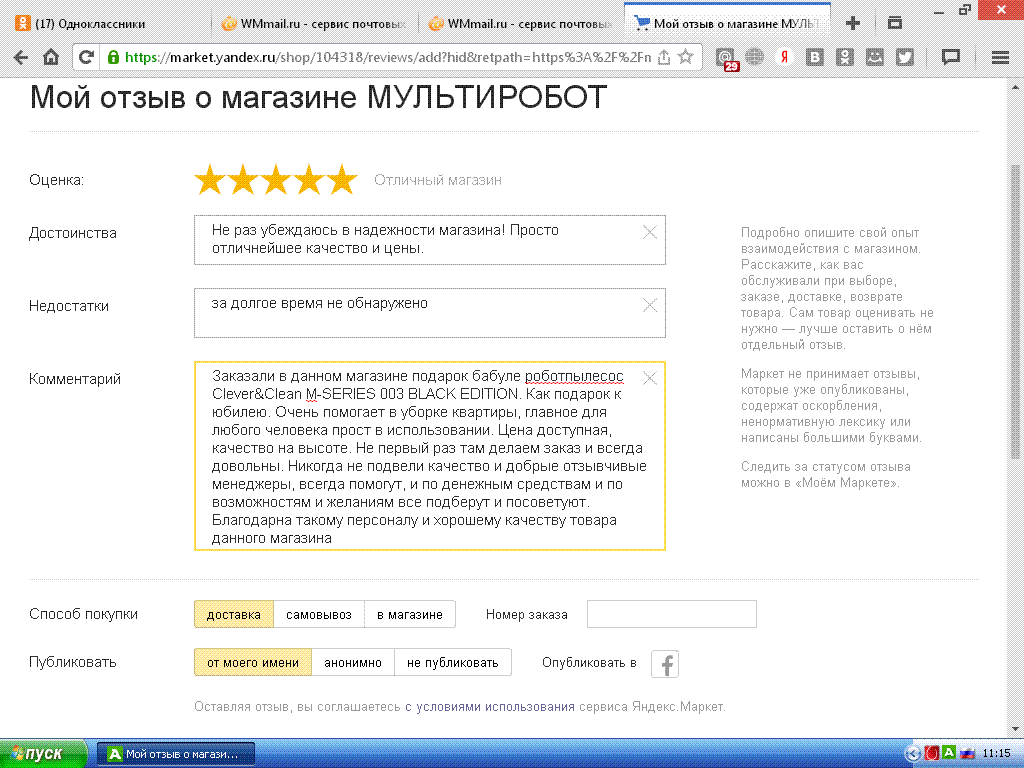Open the chat bubble toolbar icon

(951, 57)
